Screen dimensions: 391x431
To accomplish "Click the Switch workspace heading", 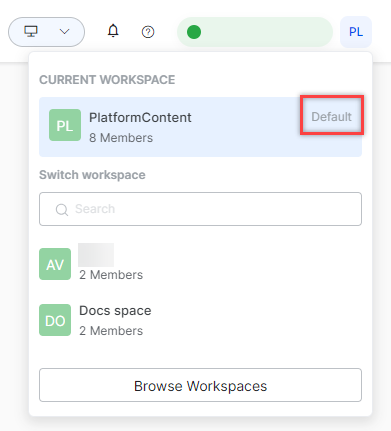I will coord(92,175).
